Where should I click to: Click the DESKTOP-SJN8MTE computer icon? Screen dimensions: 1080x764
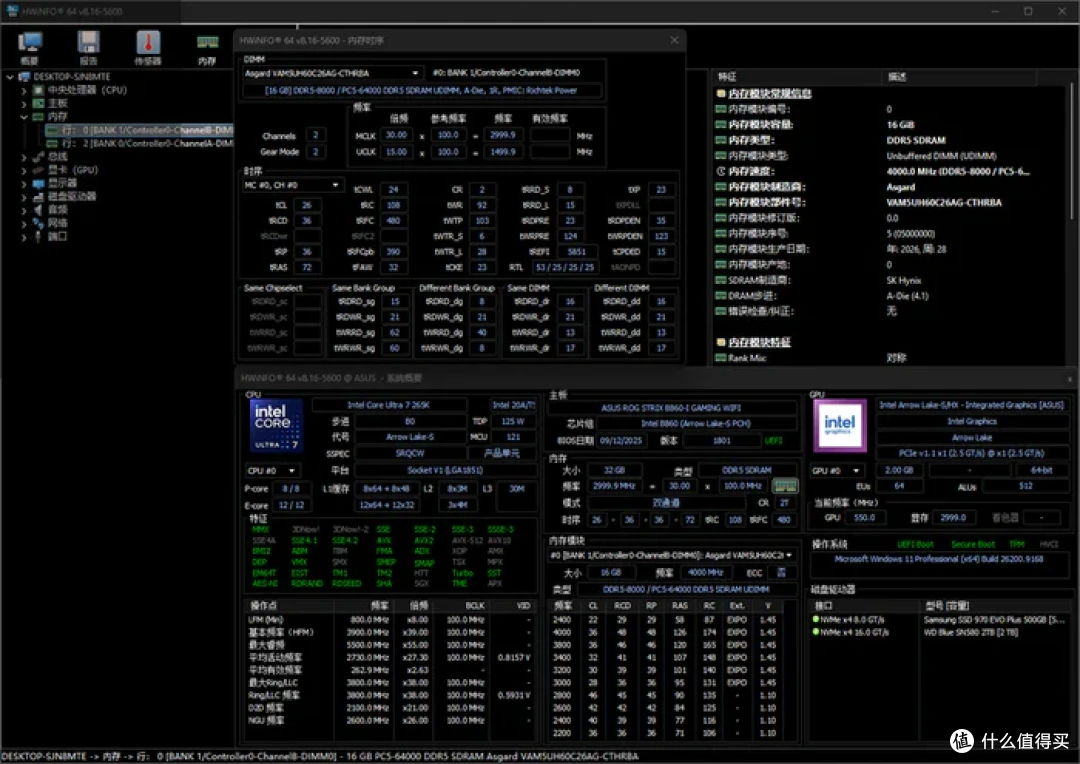25,76
